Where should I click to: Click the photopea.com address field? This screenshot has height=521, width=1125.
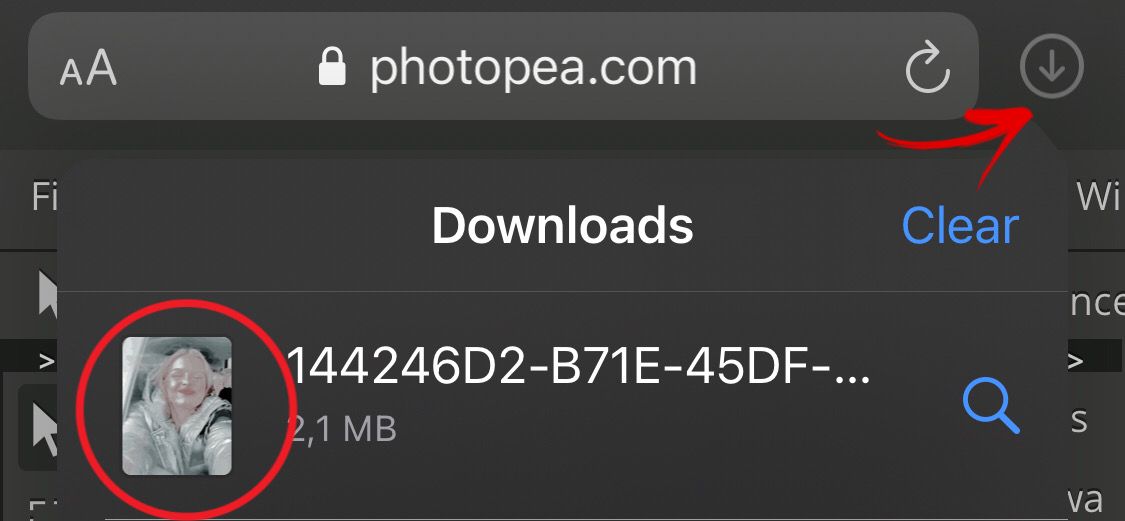point(504,67)
